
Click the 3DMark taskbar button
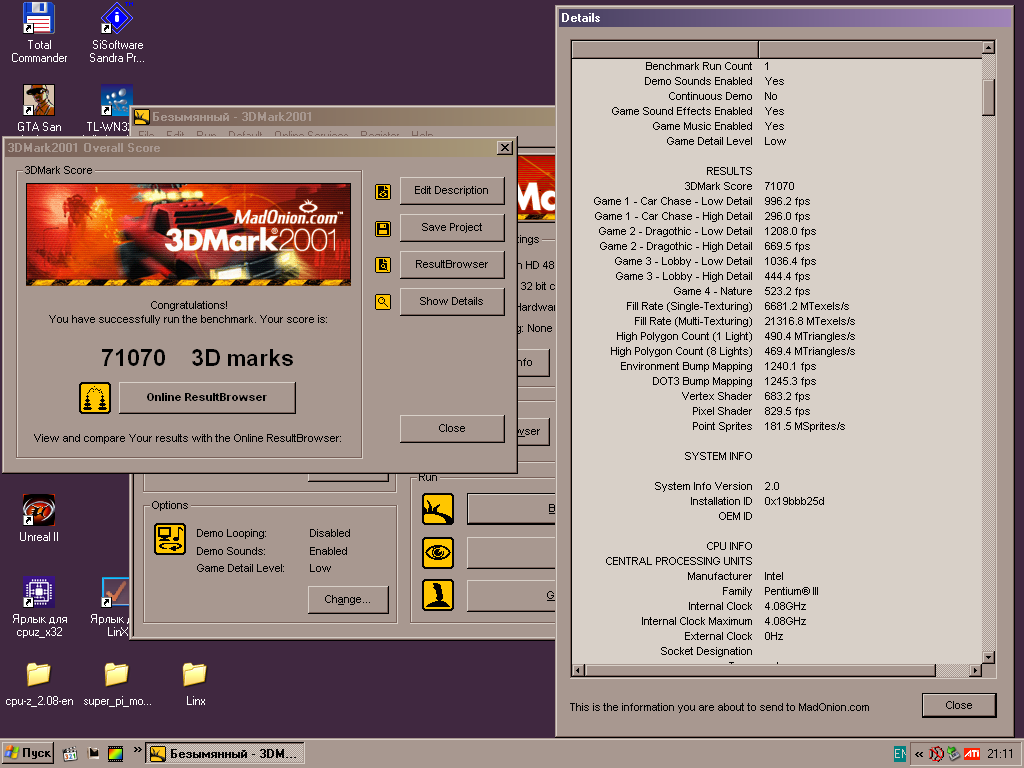225,754
